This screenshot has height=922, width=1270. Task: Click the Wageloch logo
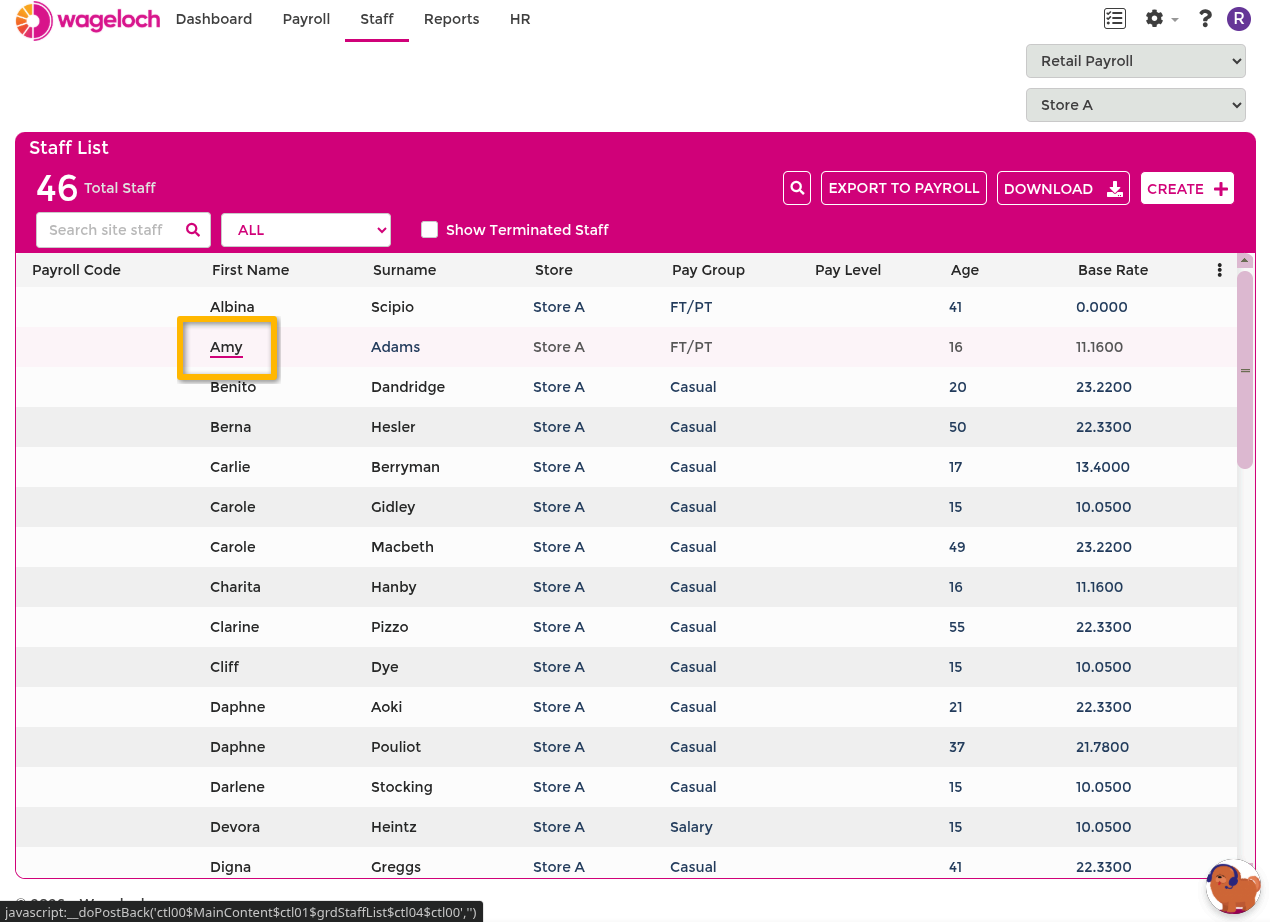point(87,20)
